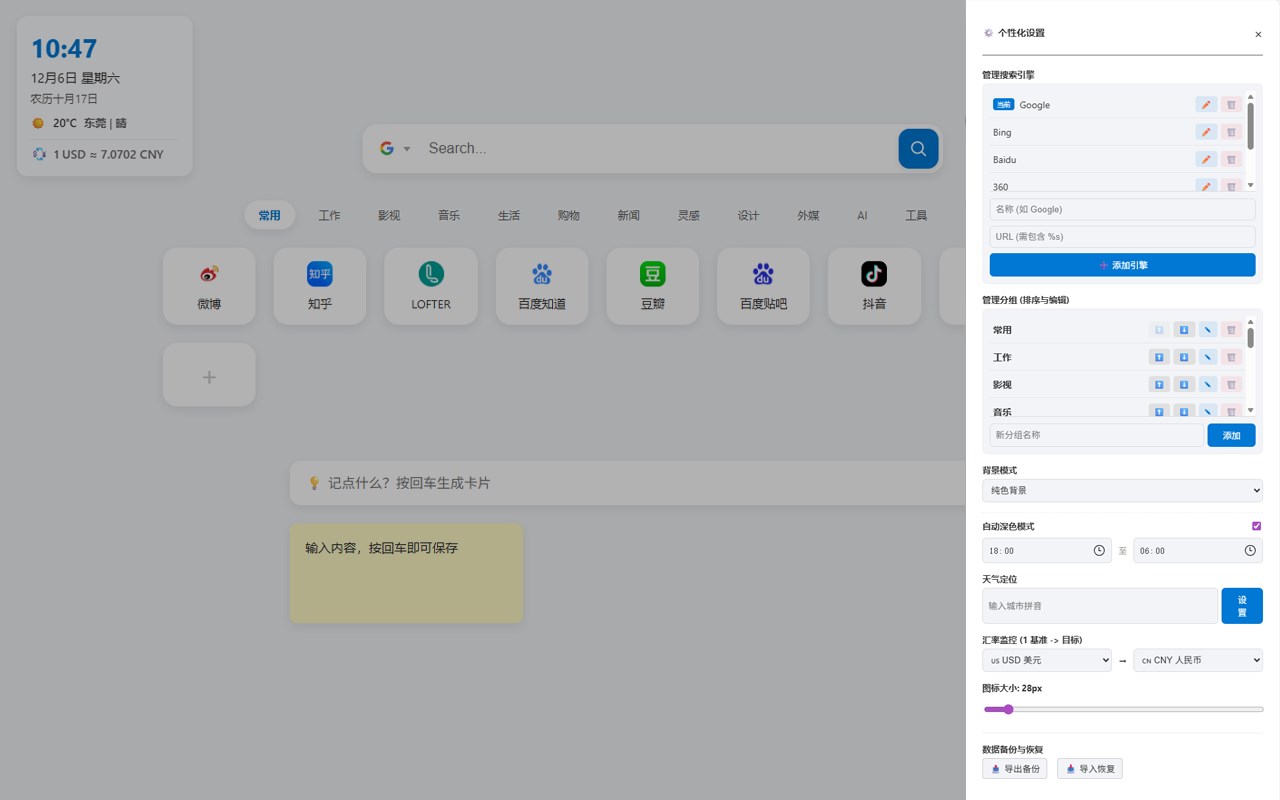
Task: Delete the 工作 group
Action: tap(1232, 357)
